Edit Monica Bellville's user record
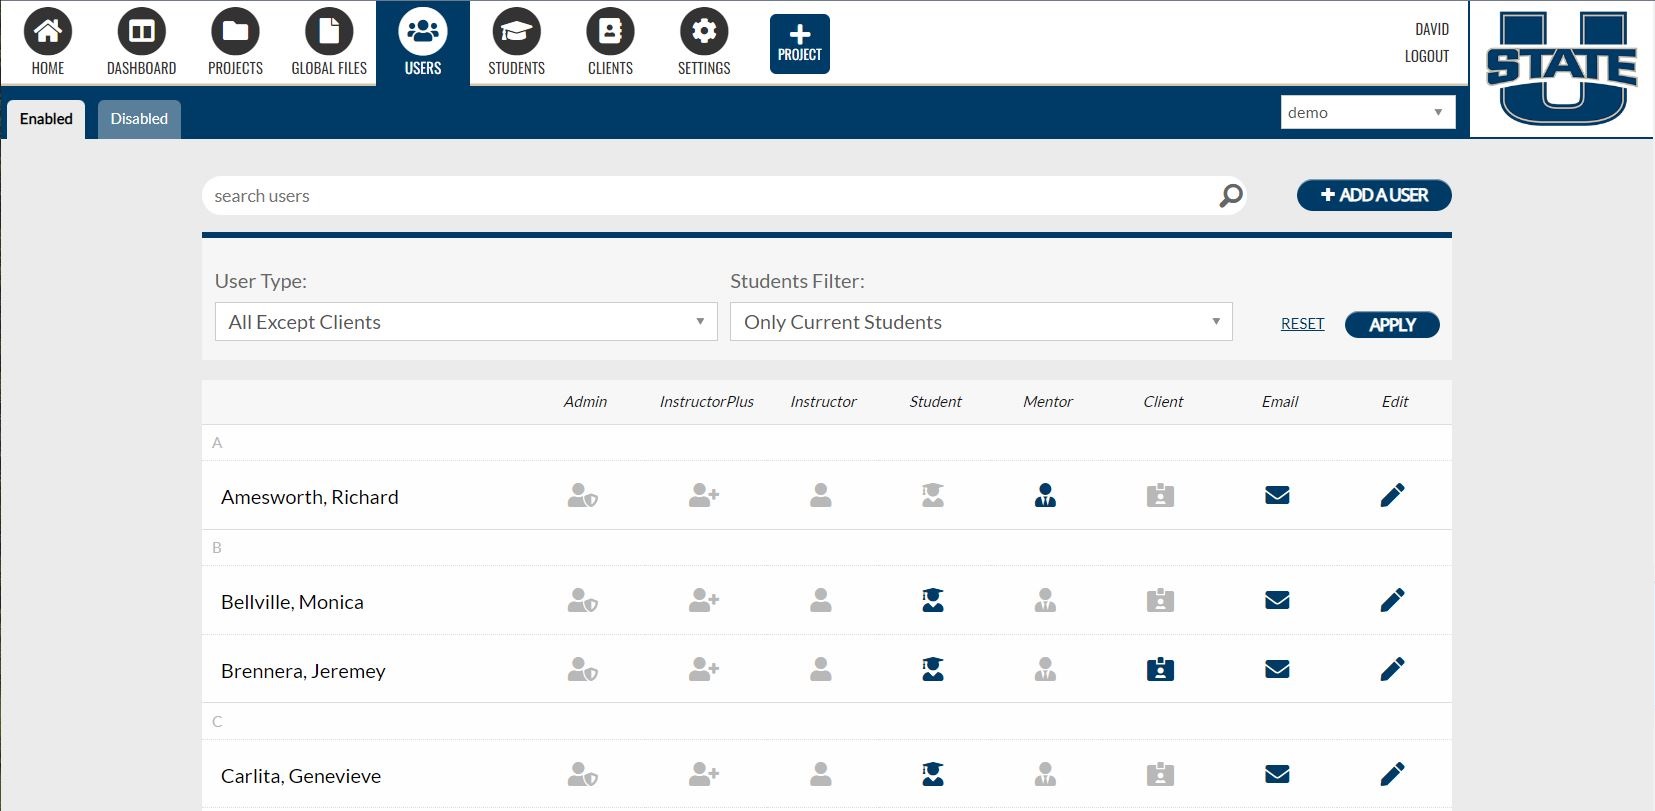This screenshot has height=811, width=1655. [1392, 600]
